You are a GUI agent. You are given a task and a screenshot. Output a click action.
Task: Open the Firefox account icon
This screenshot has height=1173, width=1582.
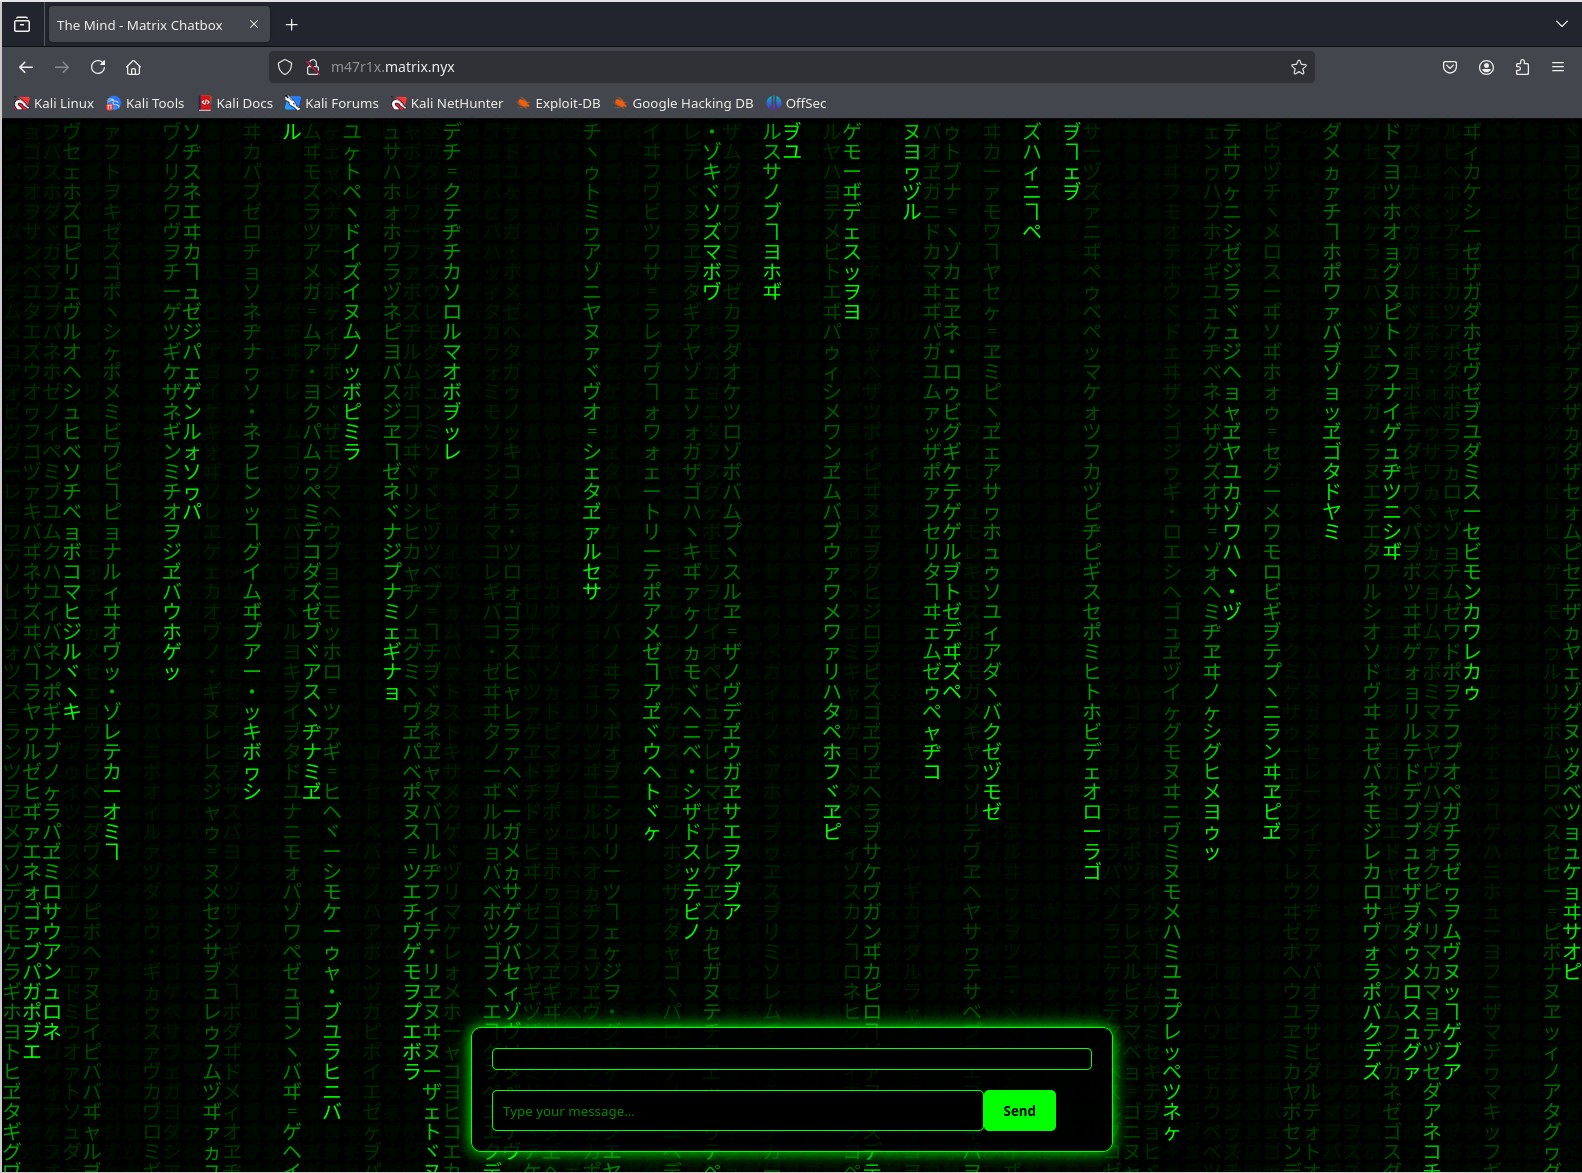1486,67
